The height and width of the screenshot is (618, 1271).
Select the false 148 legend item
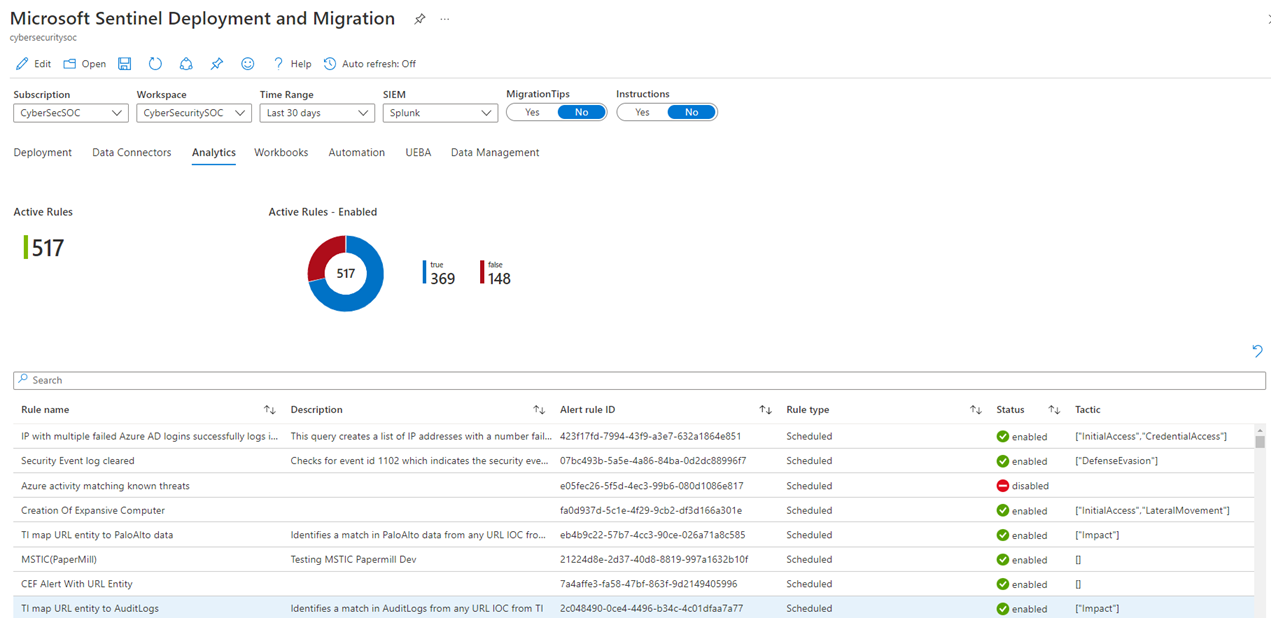point(497,273)
